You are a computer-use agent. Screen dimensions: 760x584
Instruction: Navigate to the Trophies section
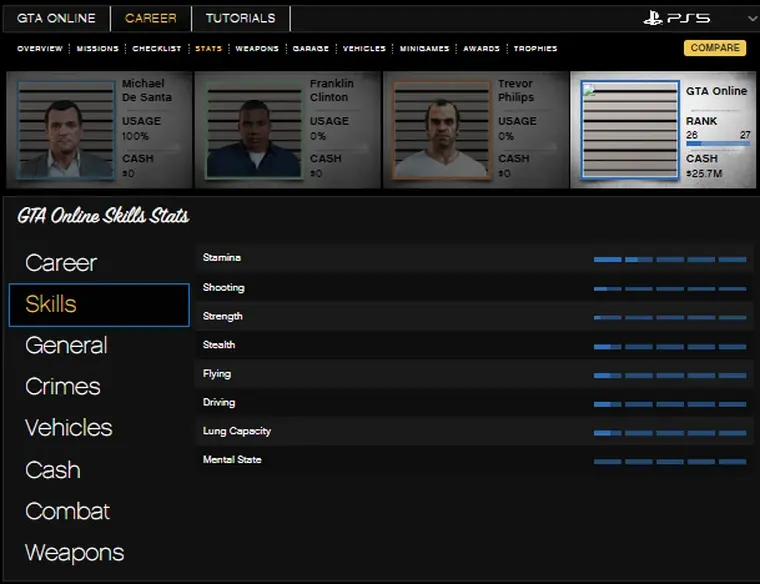pos(535,48)
